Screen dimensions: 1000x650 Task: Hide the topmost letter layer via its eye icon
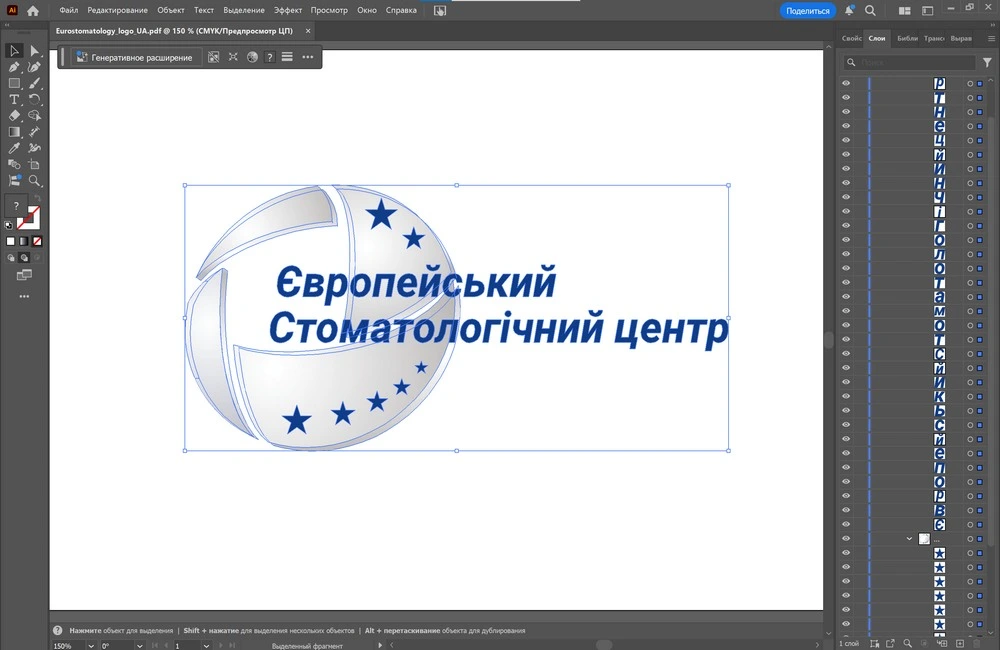coord(845,84)
